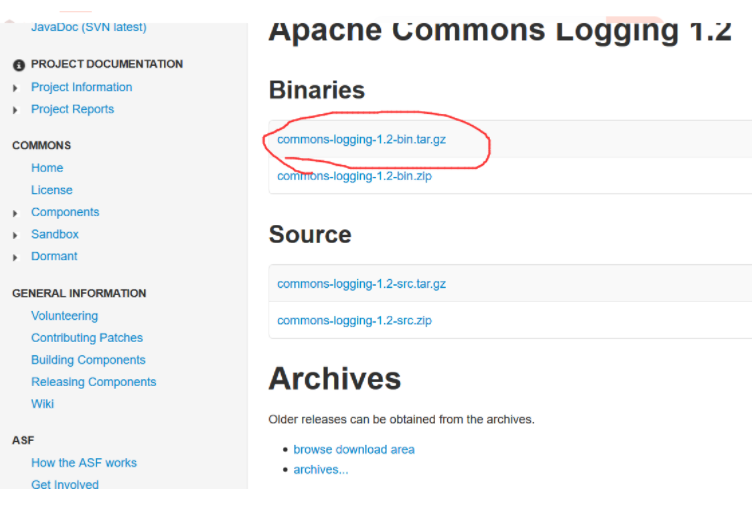Click the Archives heading

coord(335,378)
